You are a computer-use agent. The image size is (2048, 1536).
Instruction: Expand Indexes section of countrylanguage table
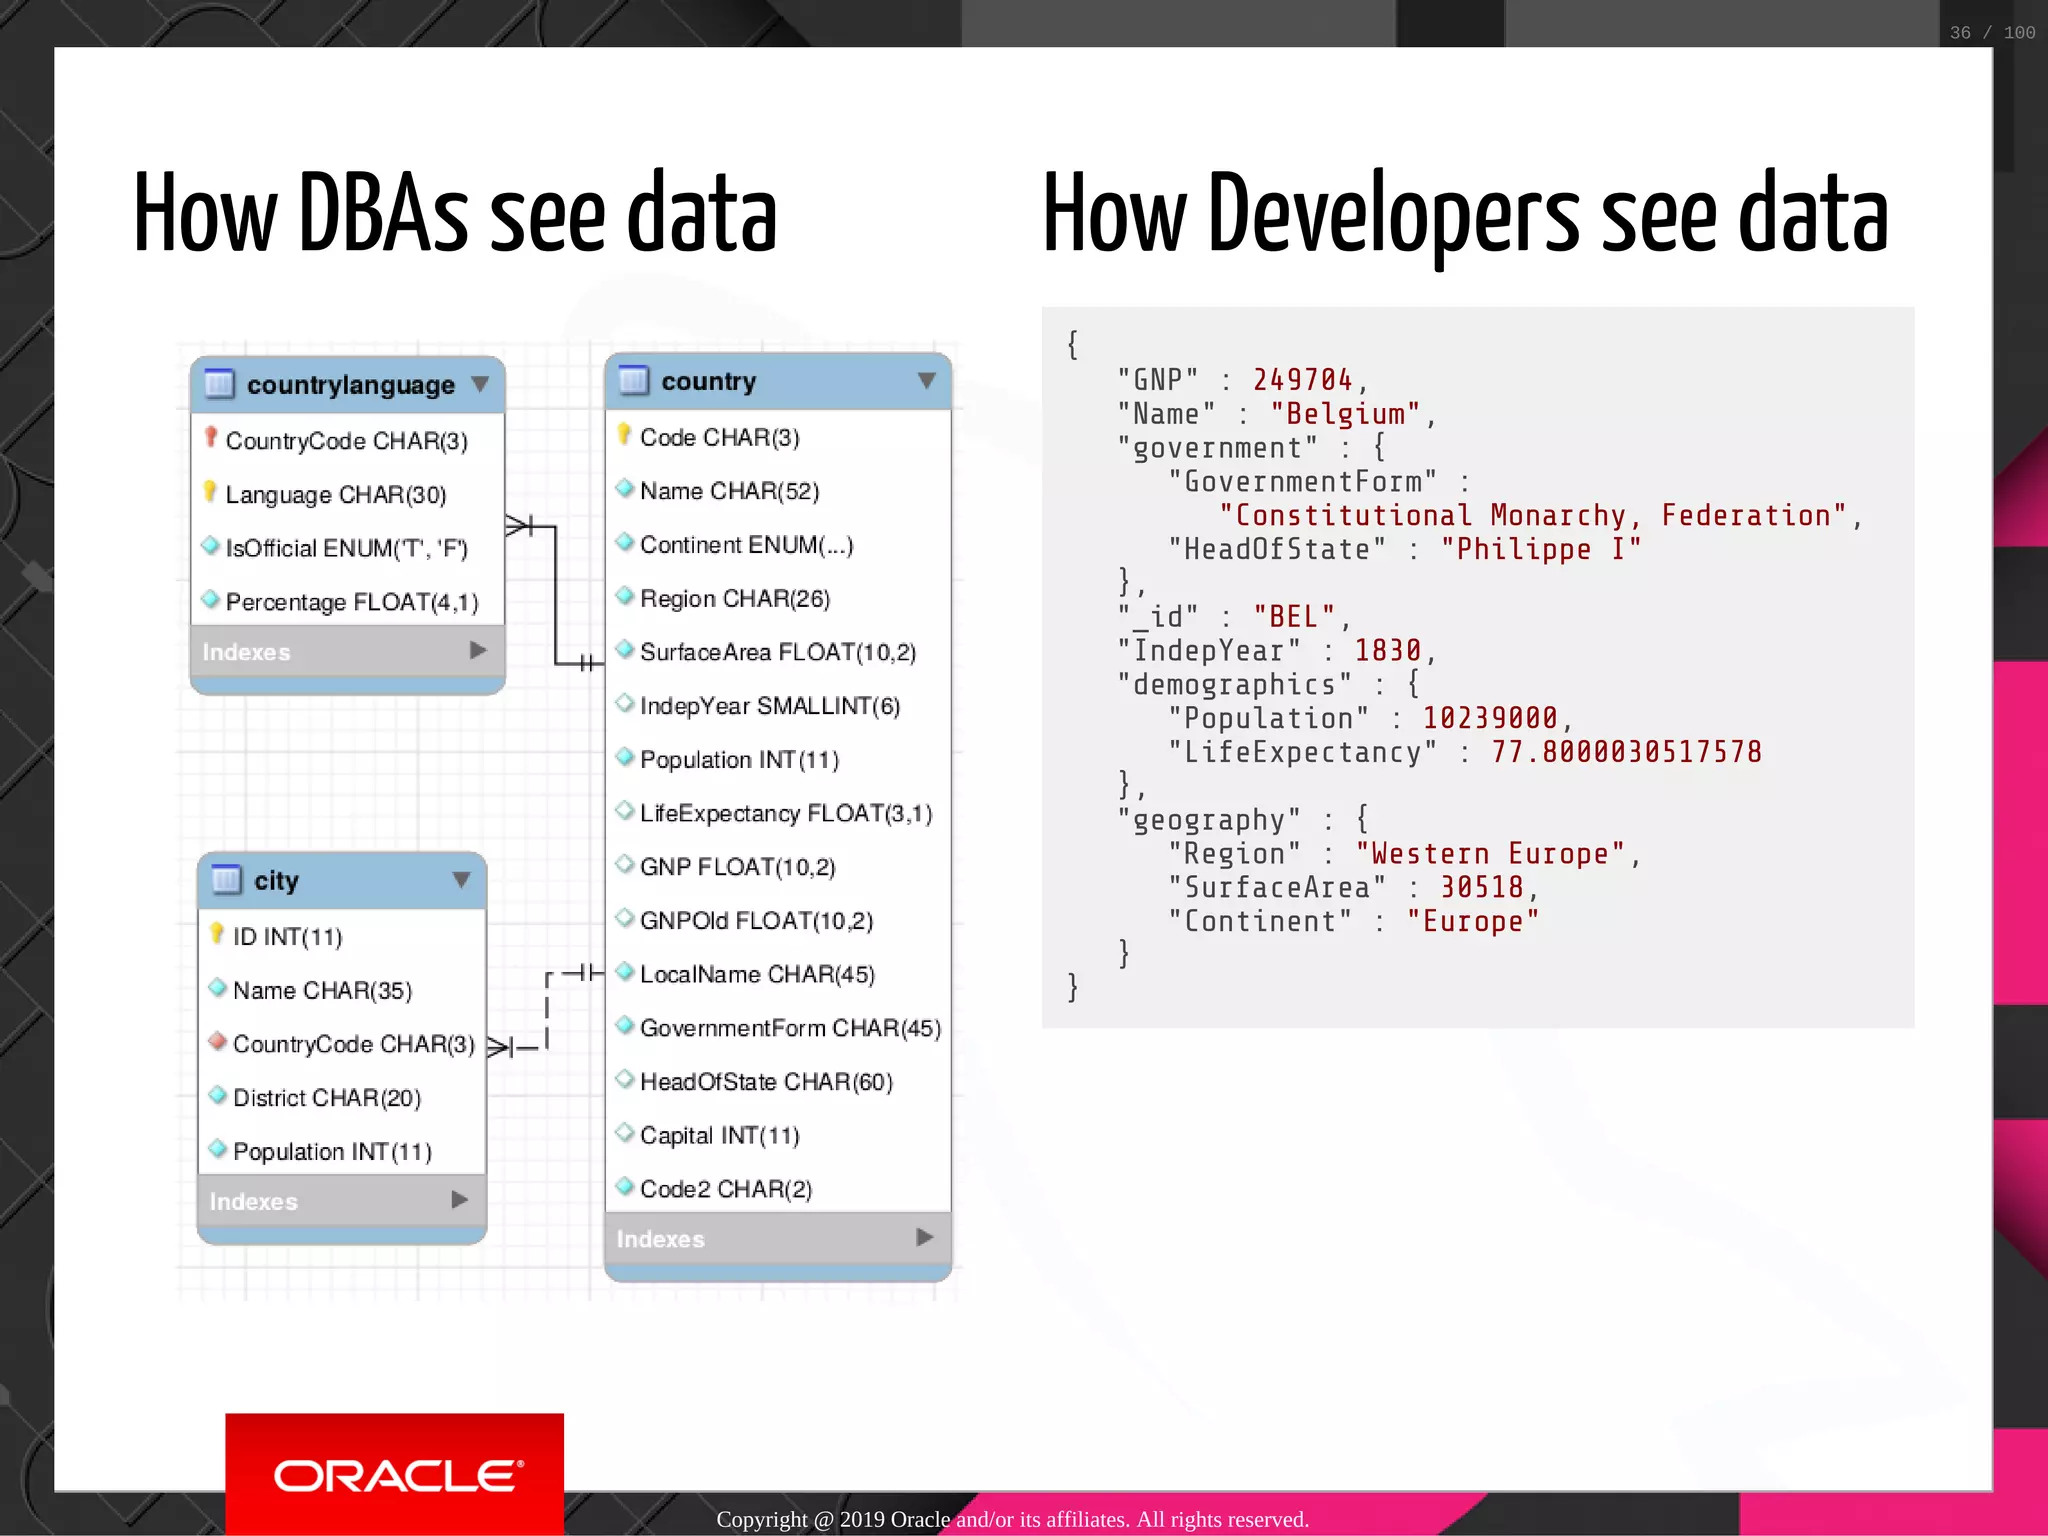point(478,650)
